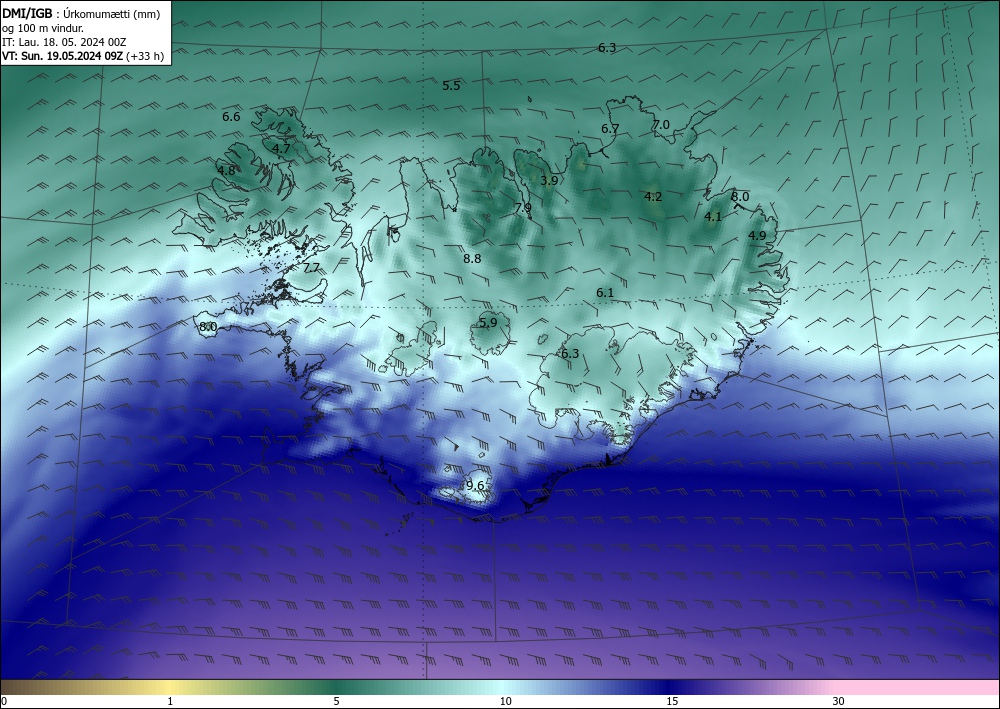Click the text "og 100 m vindur."
The width and height of the screenshot is (1000, 709).
point(43,28)
